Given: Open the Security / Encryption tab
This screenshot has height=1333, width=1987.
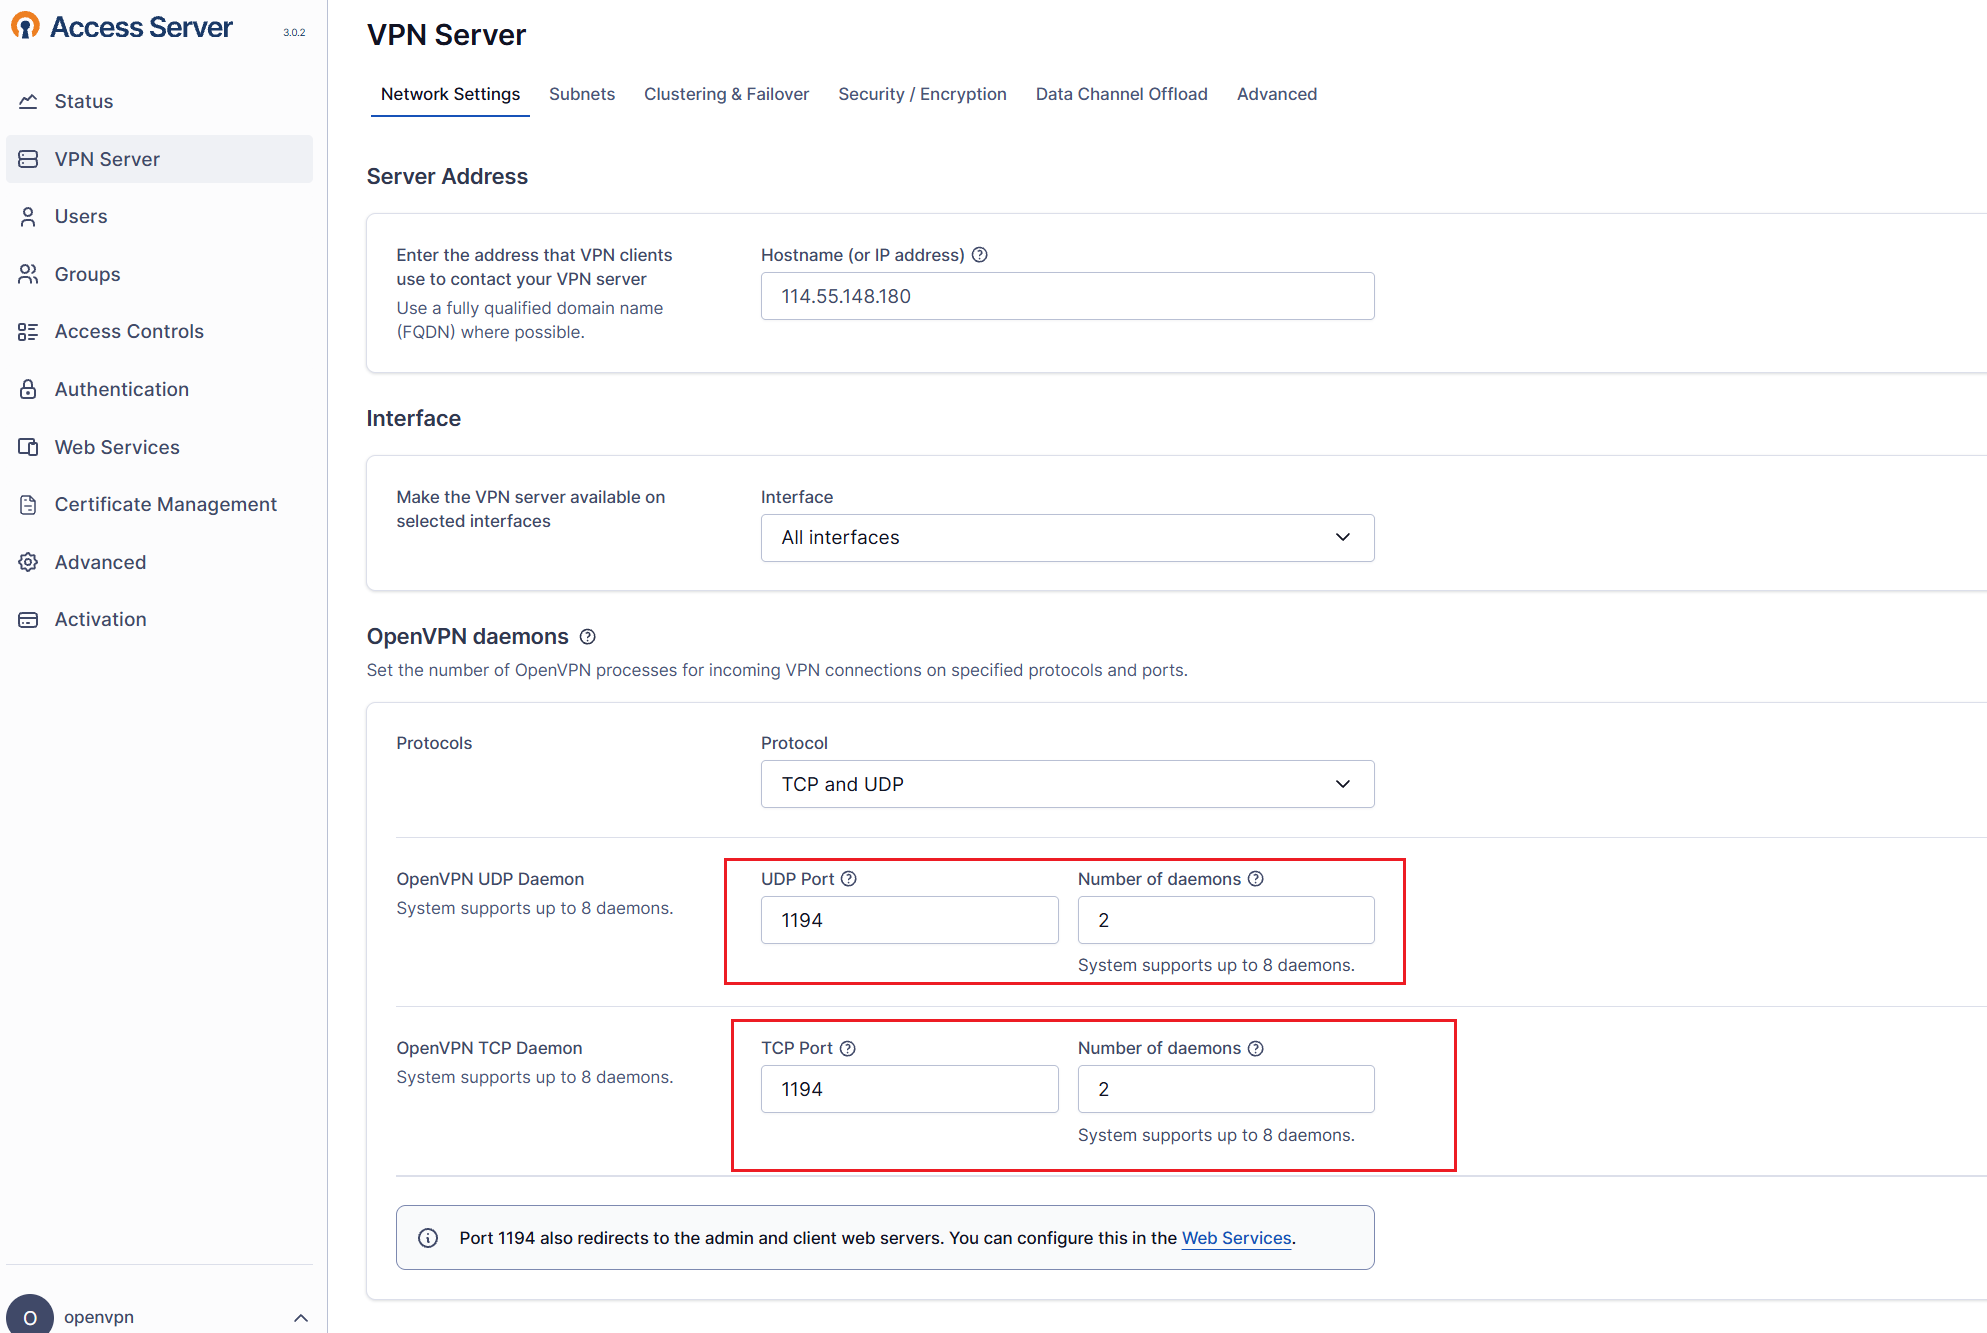Looking at the screenshot, I should pyautogui.click(x=922, y=94).
